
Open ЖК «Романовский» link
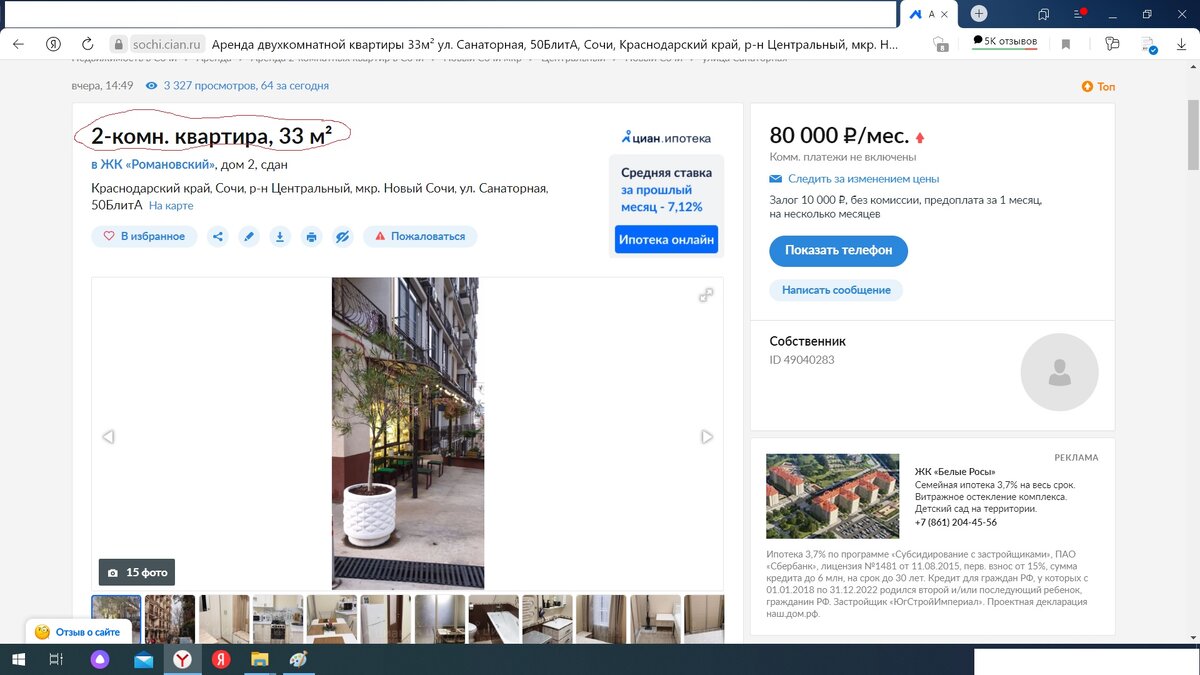[152, 164]
